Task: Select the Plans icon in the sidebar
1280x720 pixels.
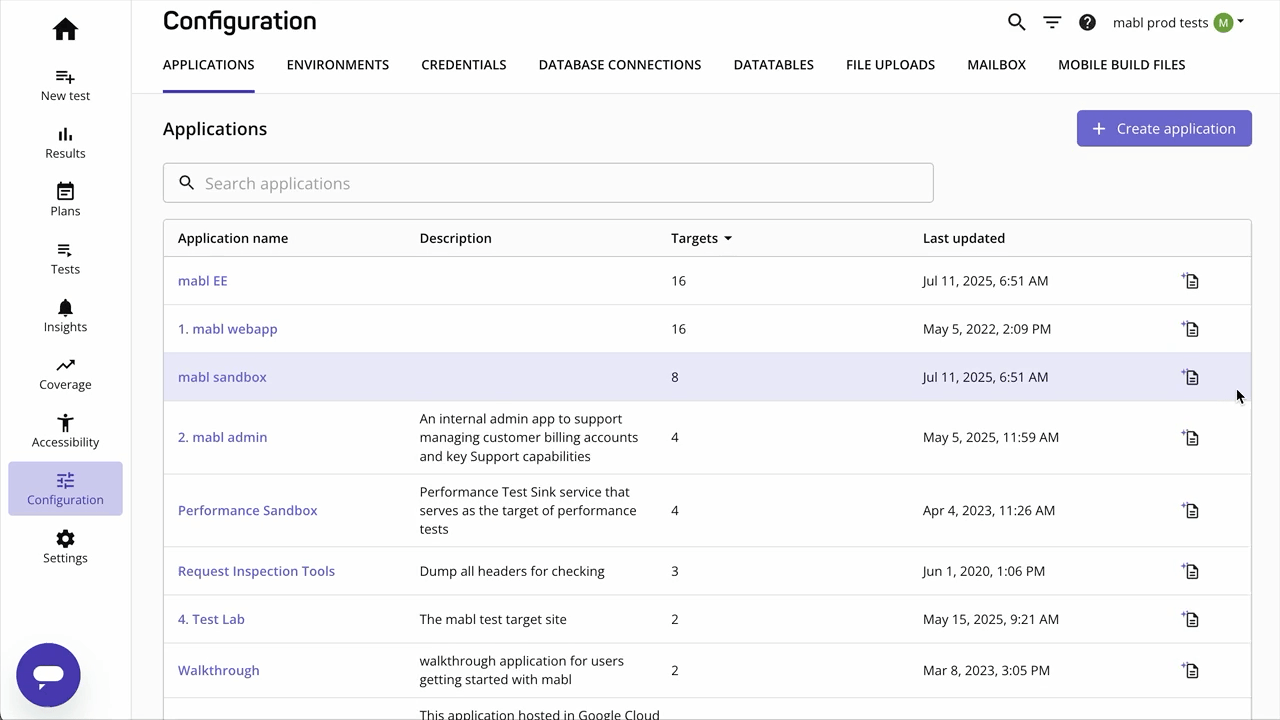Action: [65, 198]
